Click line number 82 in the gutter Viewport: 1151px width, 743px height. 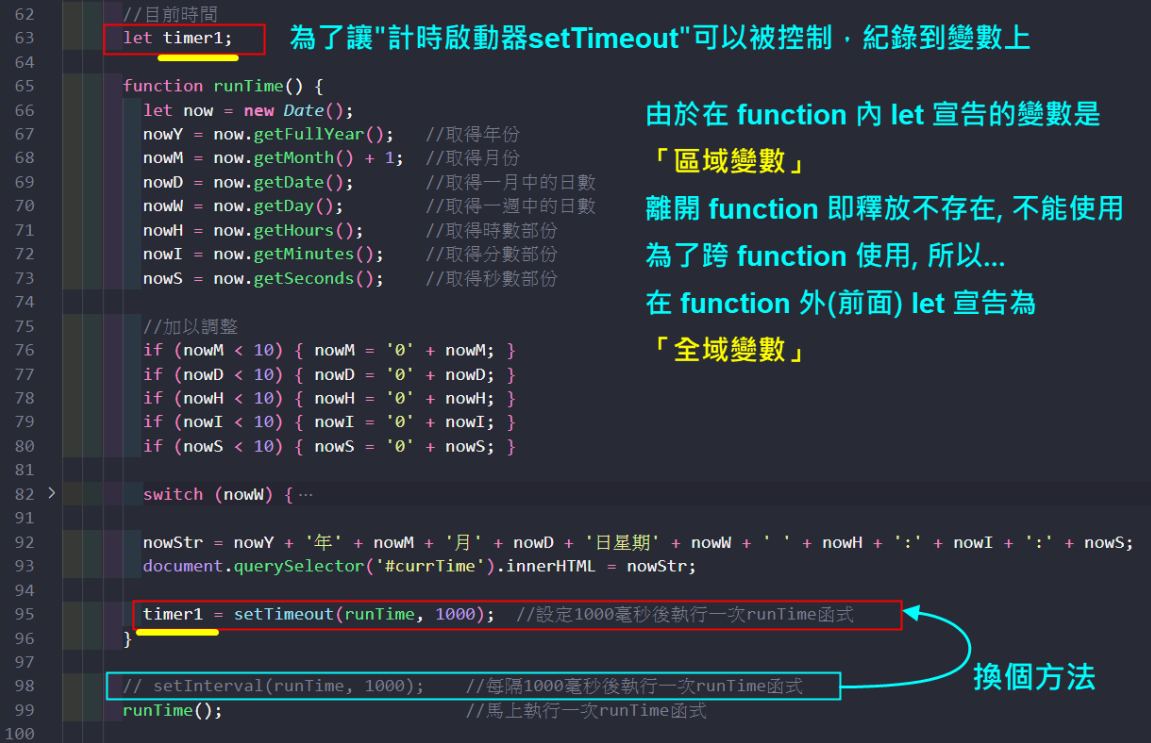(24, 494)
